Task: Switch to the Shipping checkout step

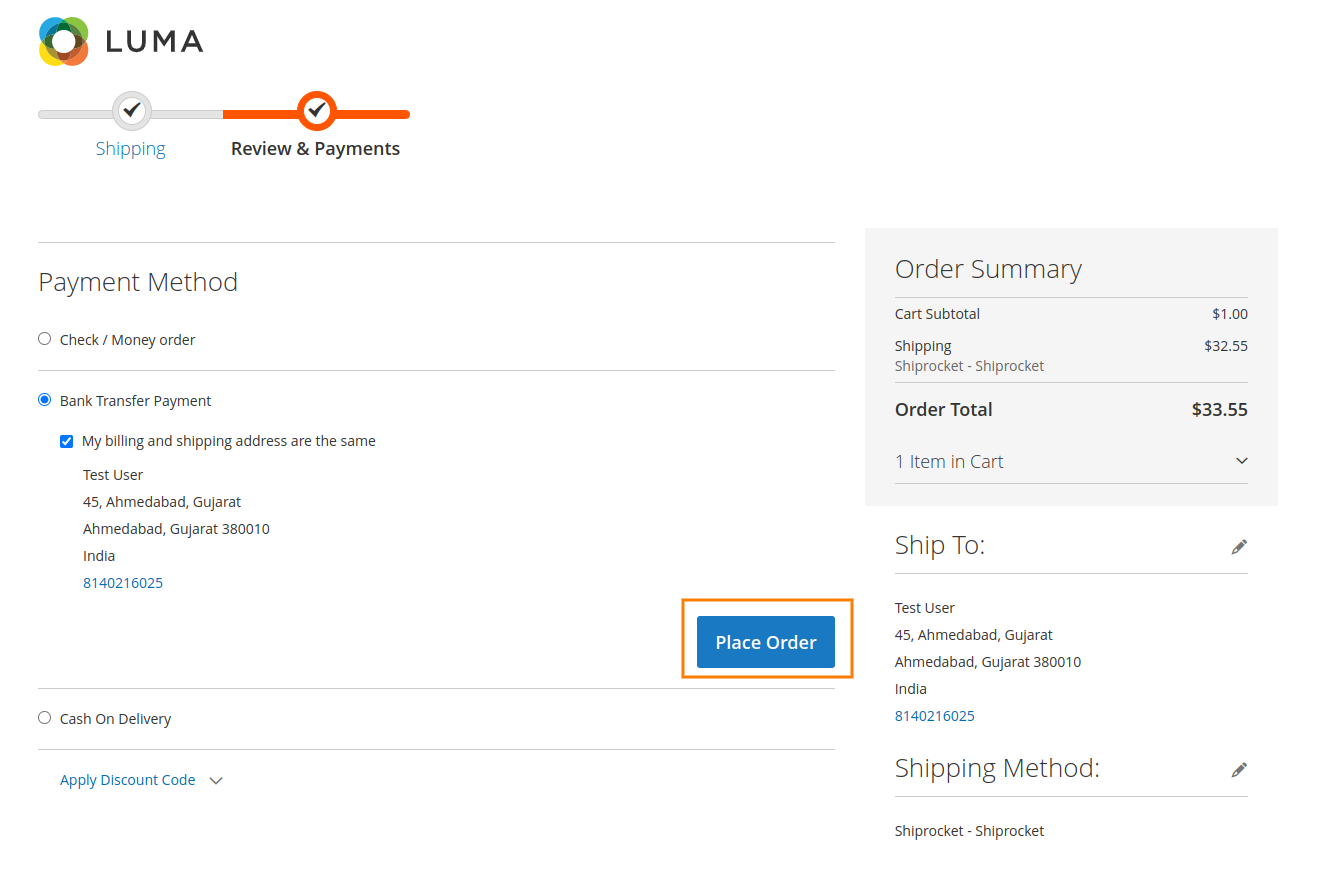Action: click(x=130, y=148)
